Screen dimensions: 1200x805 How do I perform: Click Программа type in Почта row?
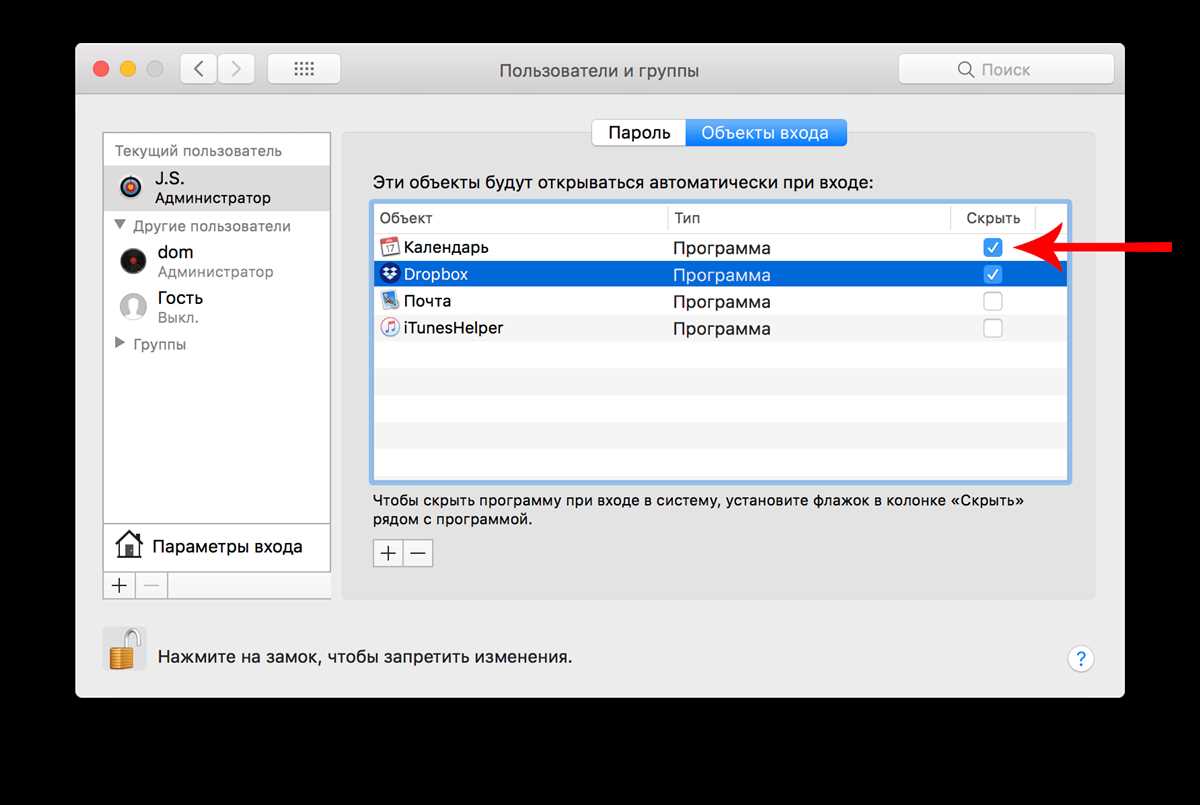(x=721, y=302)
